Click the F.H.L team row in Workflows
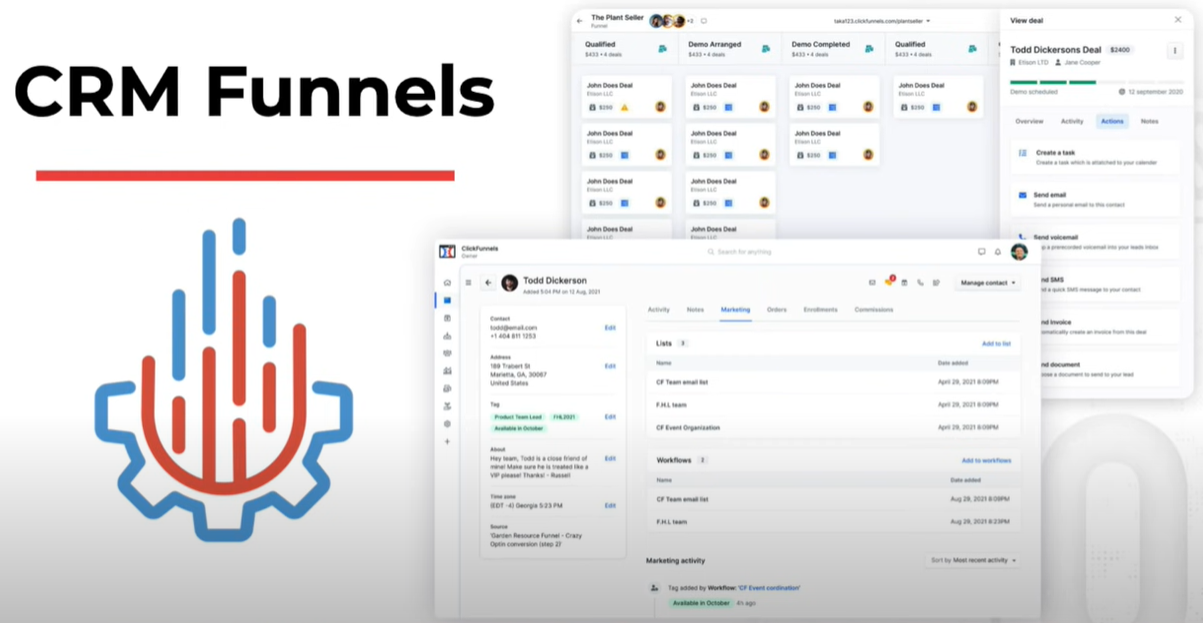 (833, 522)
